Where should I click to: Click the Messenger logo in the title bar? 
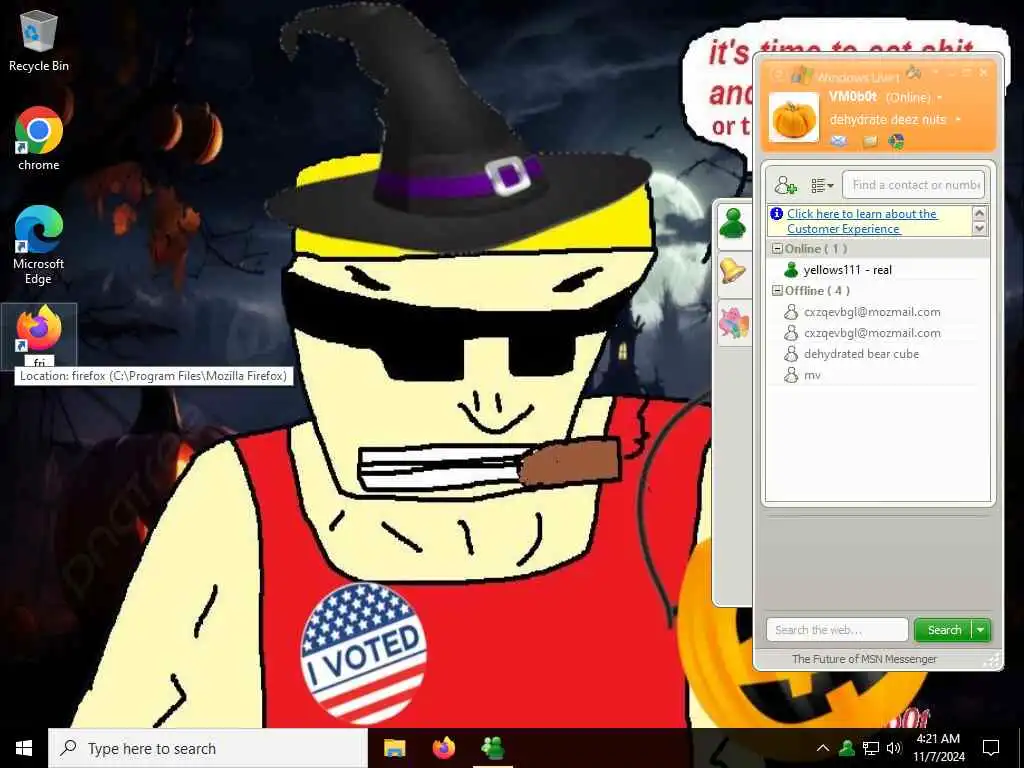click(x=801, y=75)
